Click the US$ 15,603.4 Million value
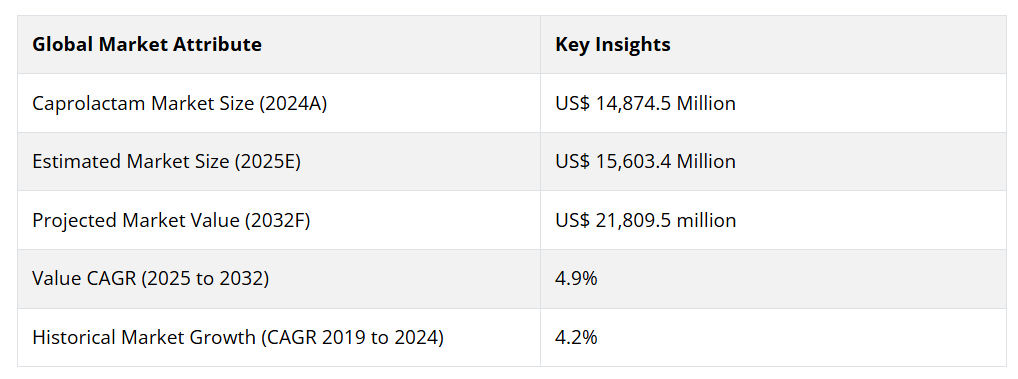 (x=645, y=162)
